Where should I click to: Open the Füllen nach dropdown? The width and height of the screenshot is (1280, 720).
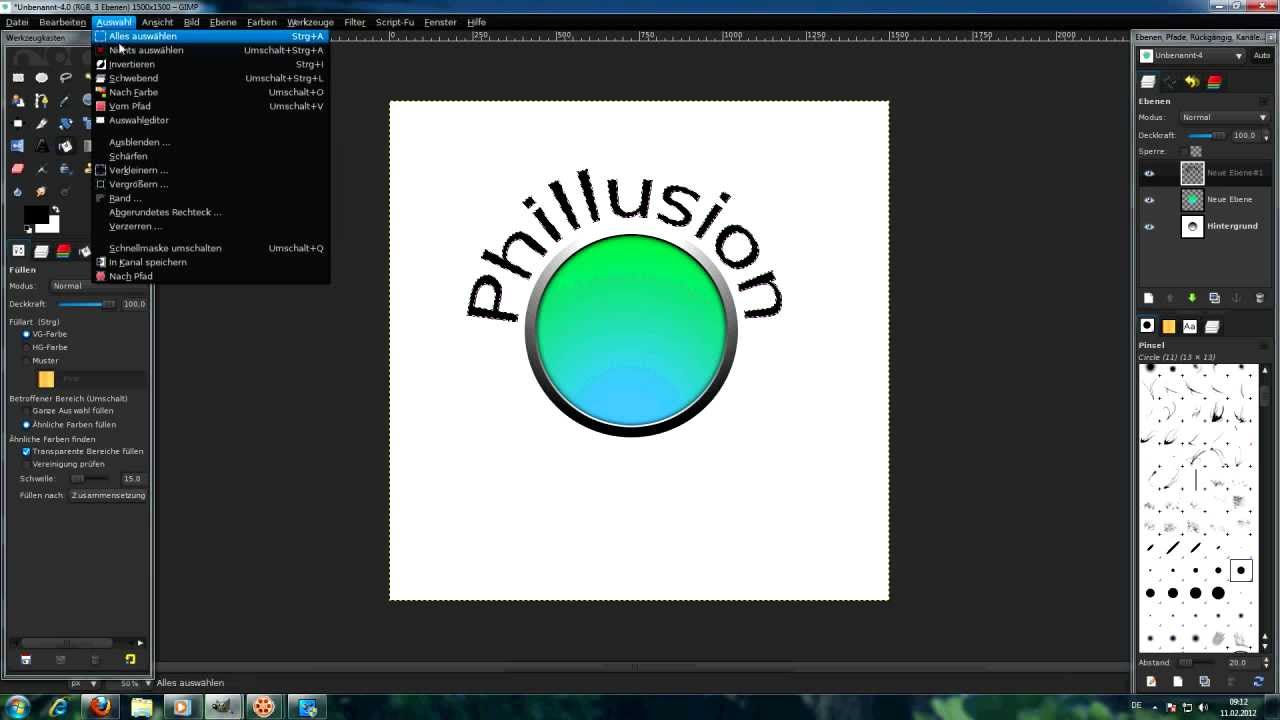(x=108, y=495)
